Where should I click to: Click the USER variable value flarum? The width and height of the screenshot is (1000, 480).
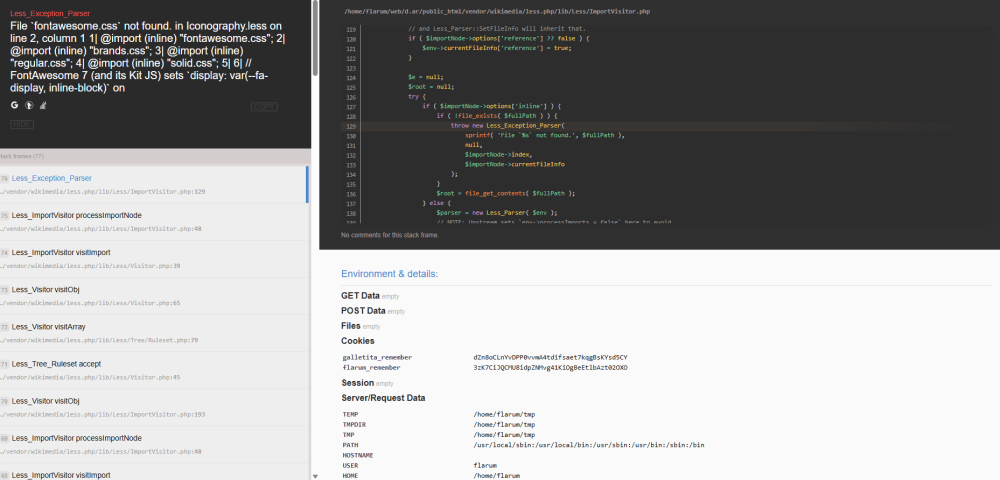pos(485,465)
